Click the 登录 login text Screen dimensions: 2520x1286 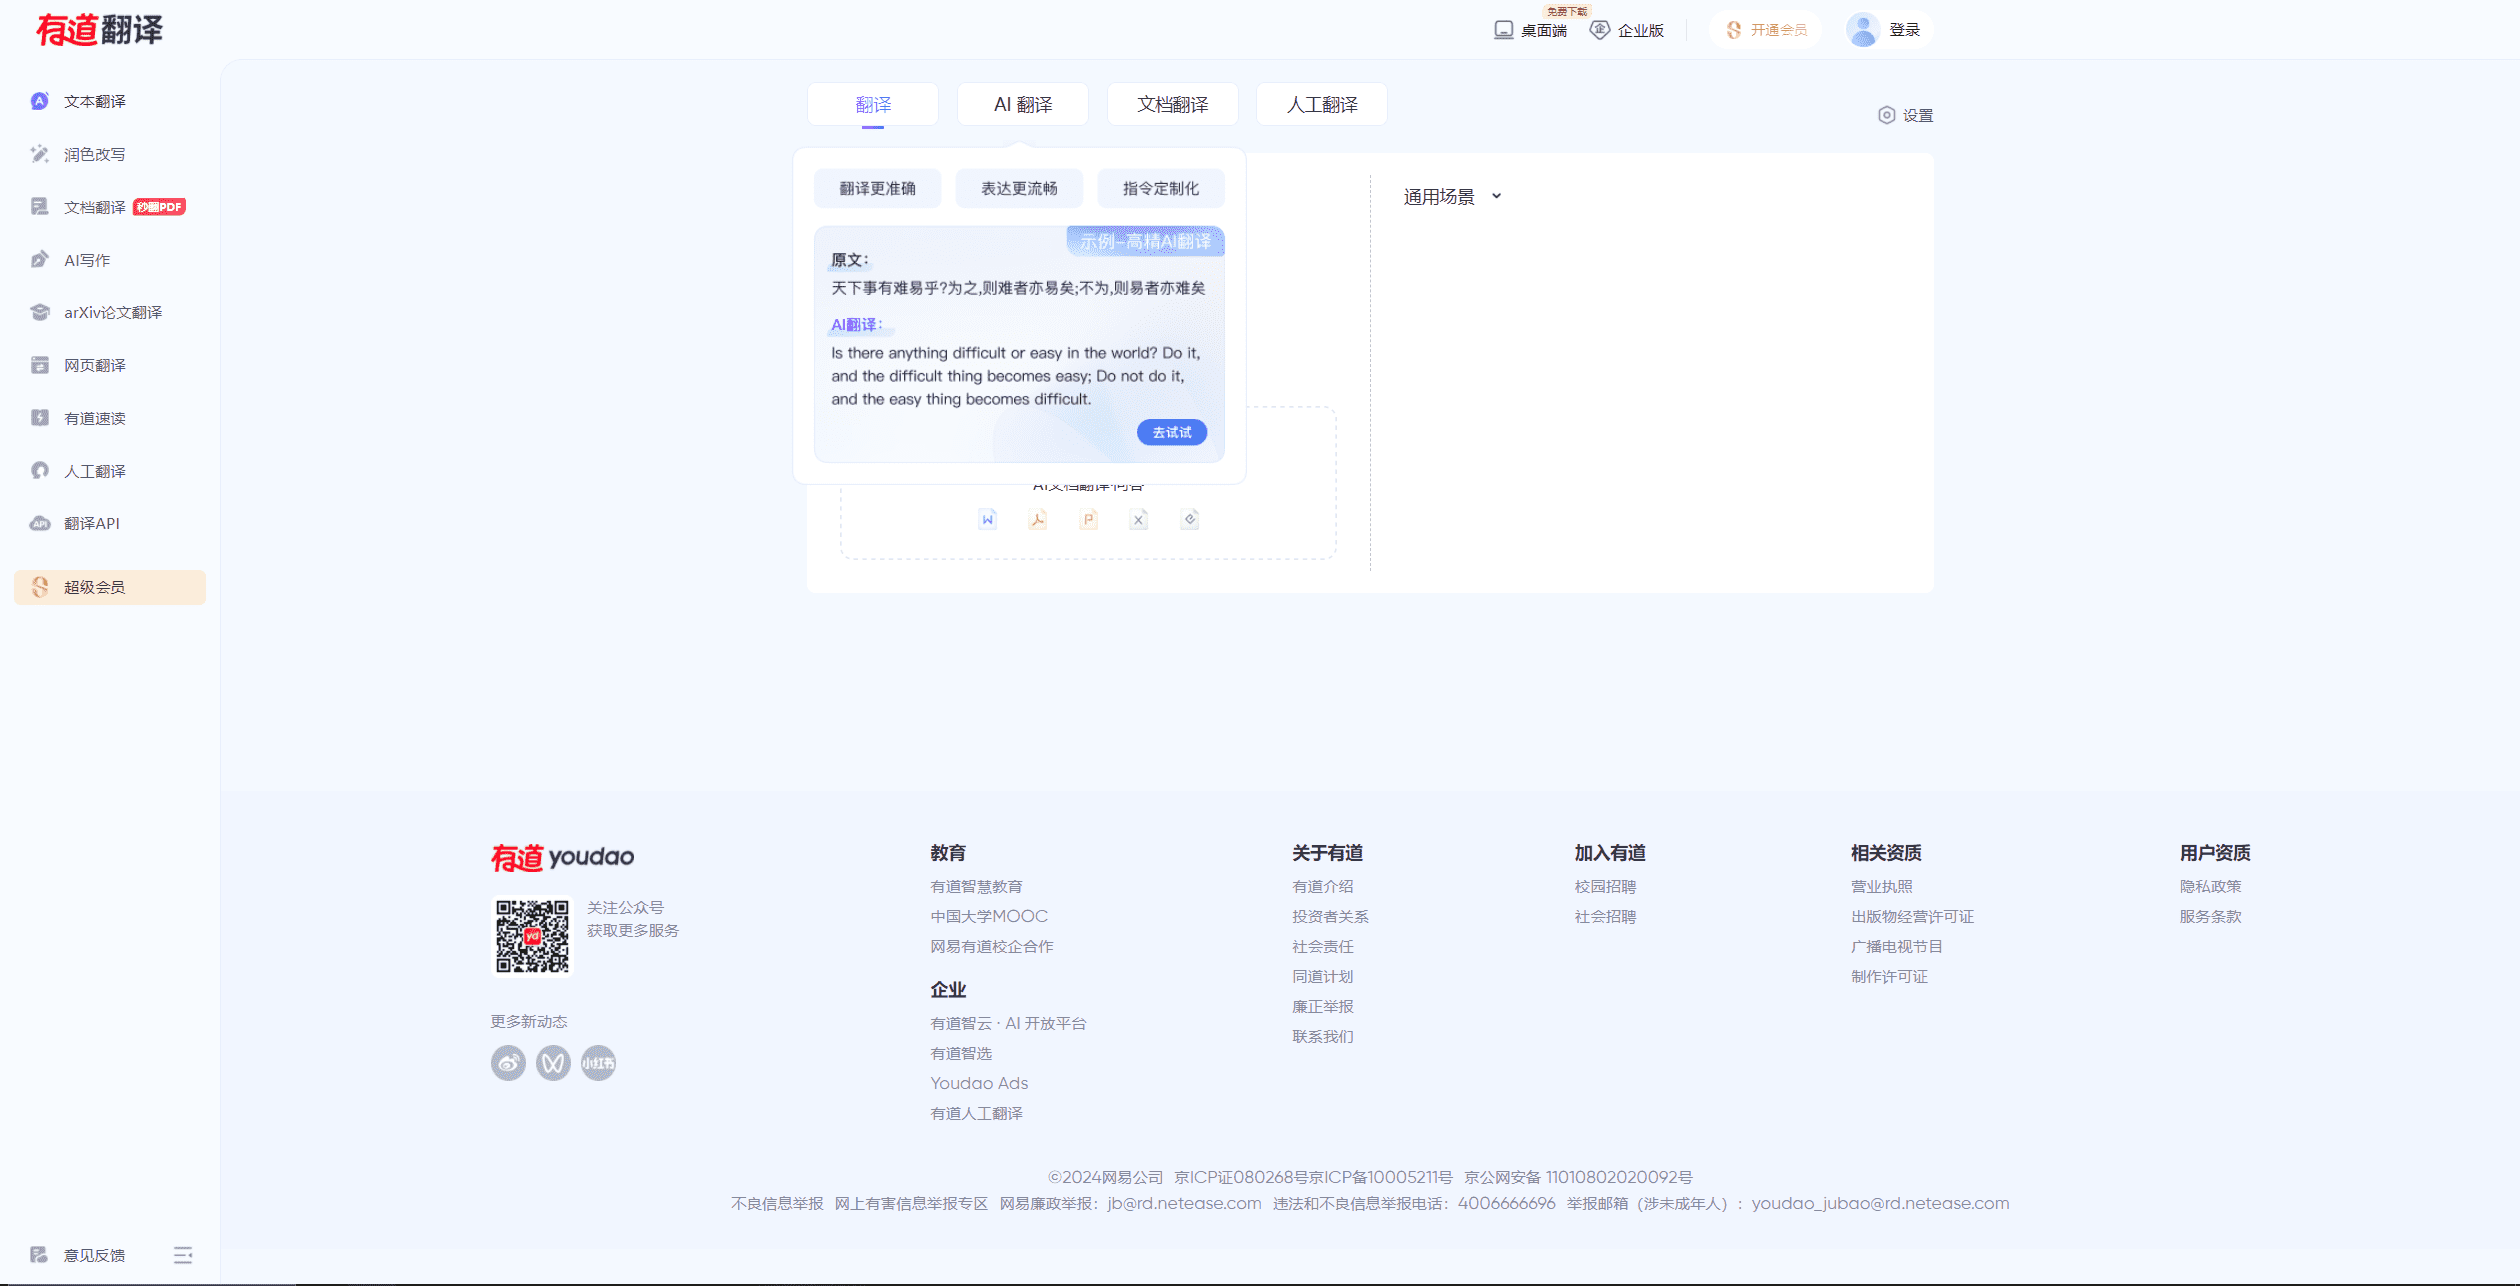pos(1904,30)
